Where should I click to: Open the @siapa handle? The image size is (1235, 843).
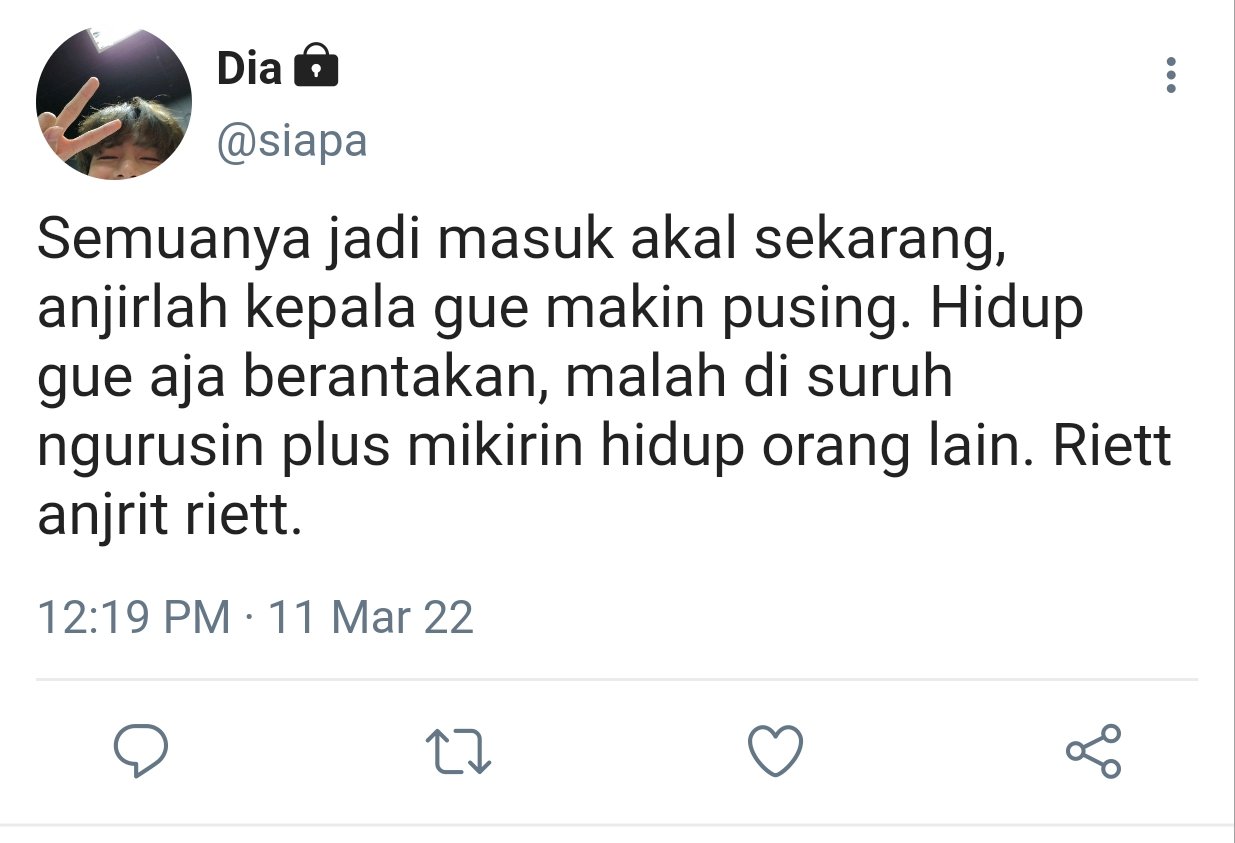click(292, 142)
